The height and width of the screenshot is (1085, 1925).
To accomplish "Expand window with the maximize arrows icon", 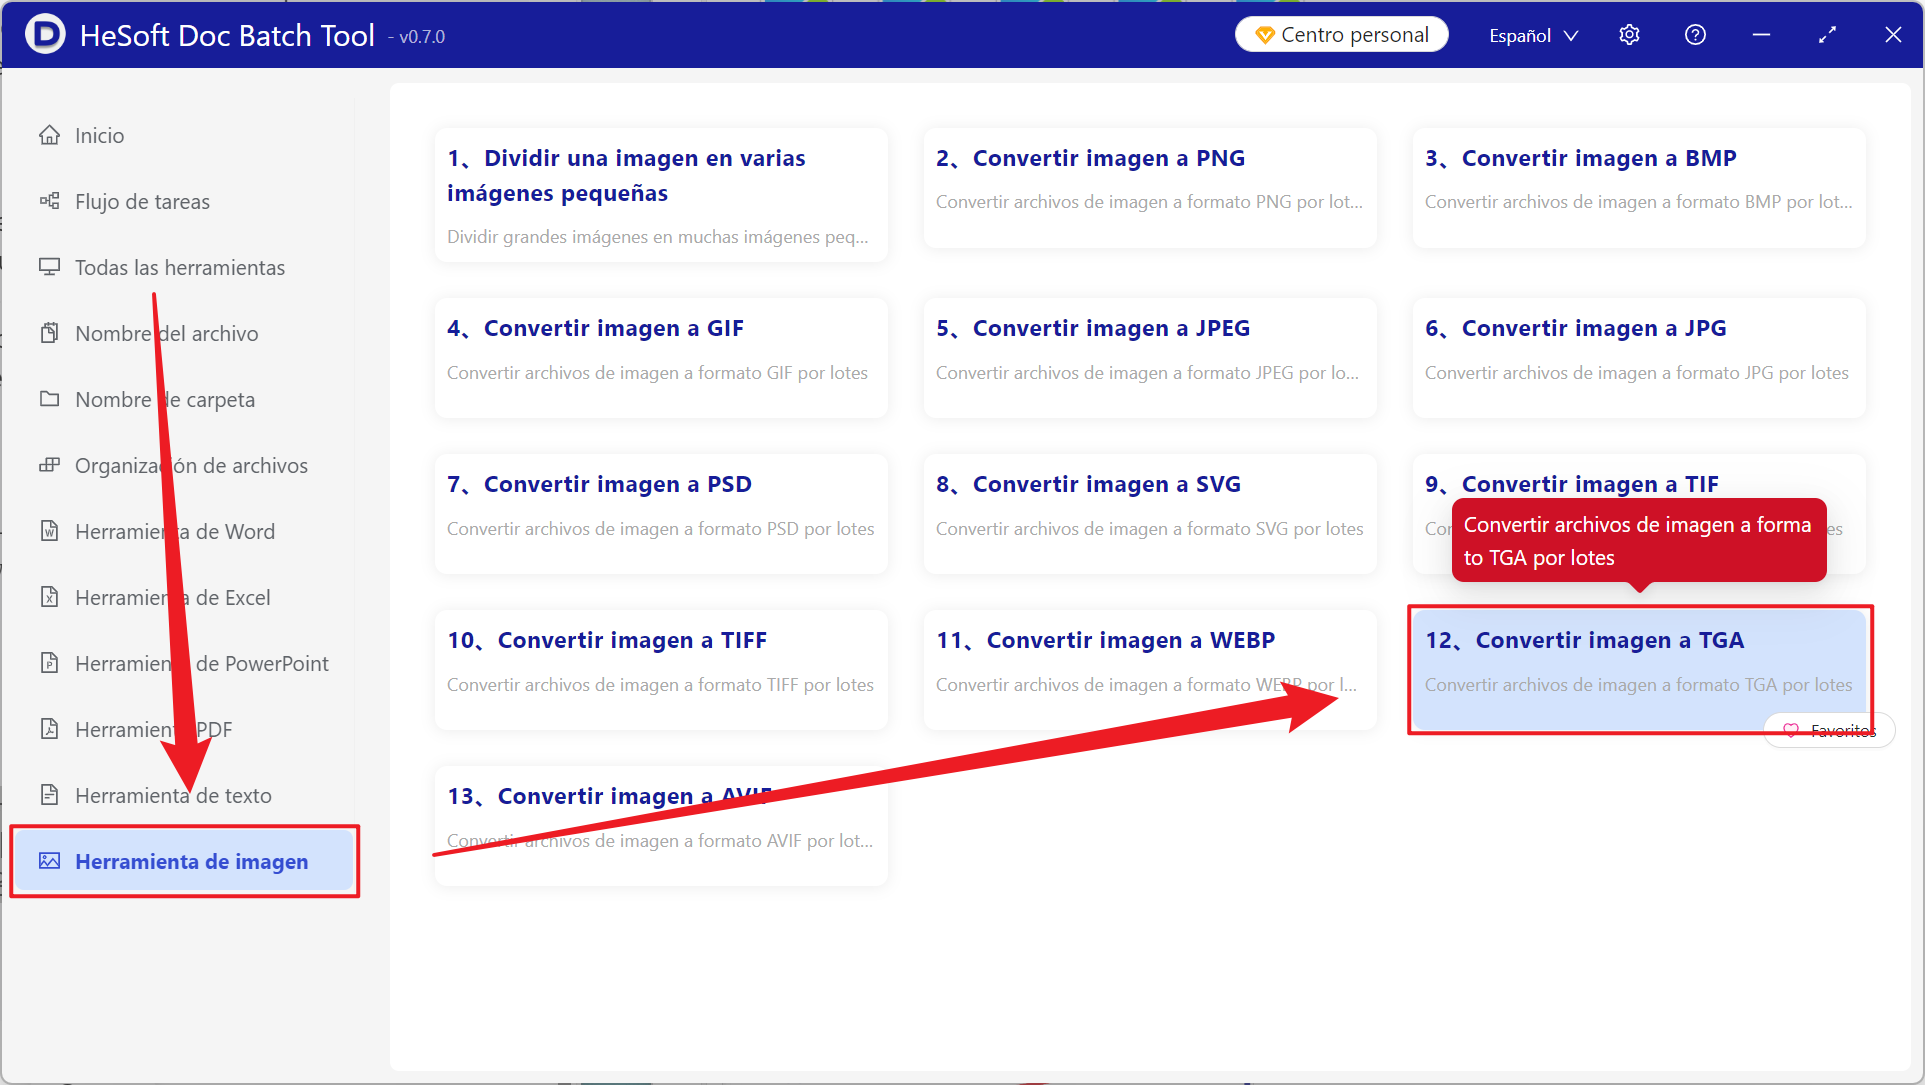I will tap(1827, 35).
